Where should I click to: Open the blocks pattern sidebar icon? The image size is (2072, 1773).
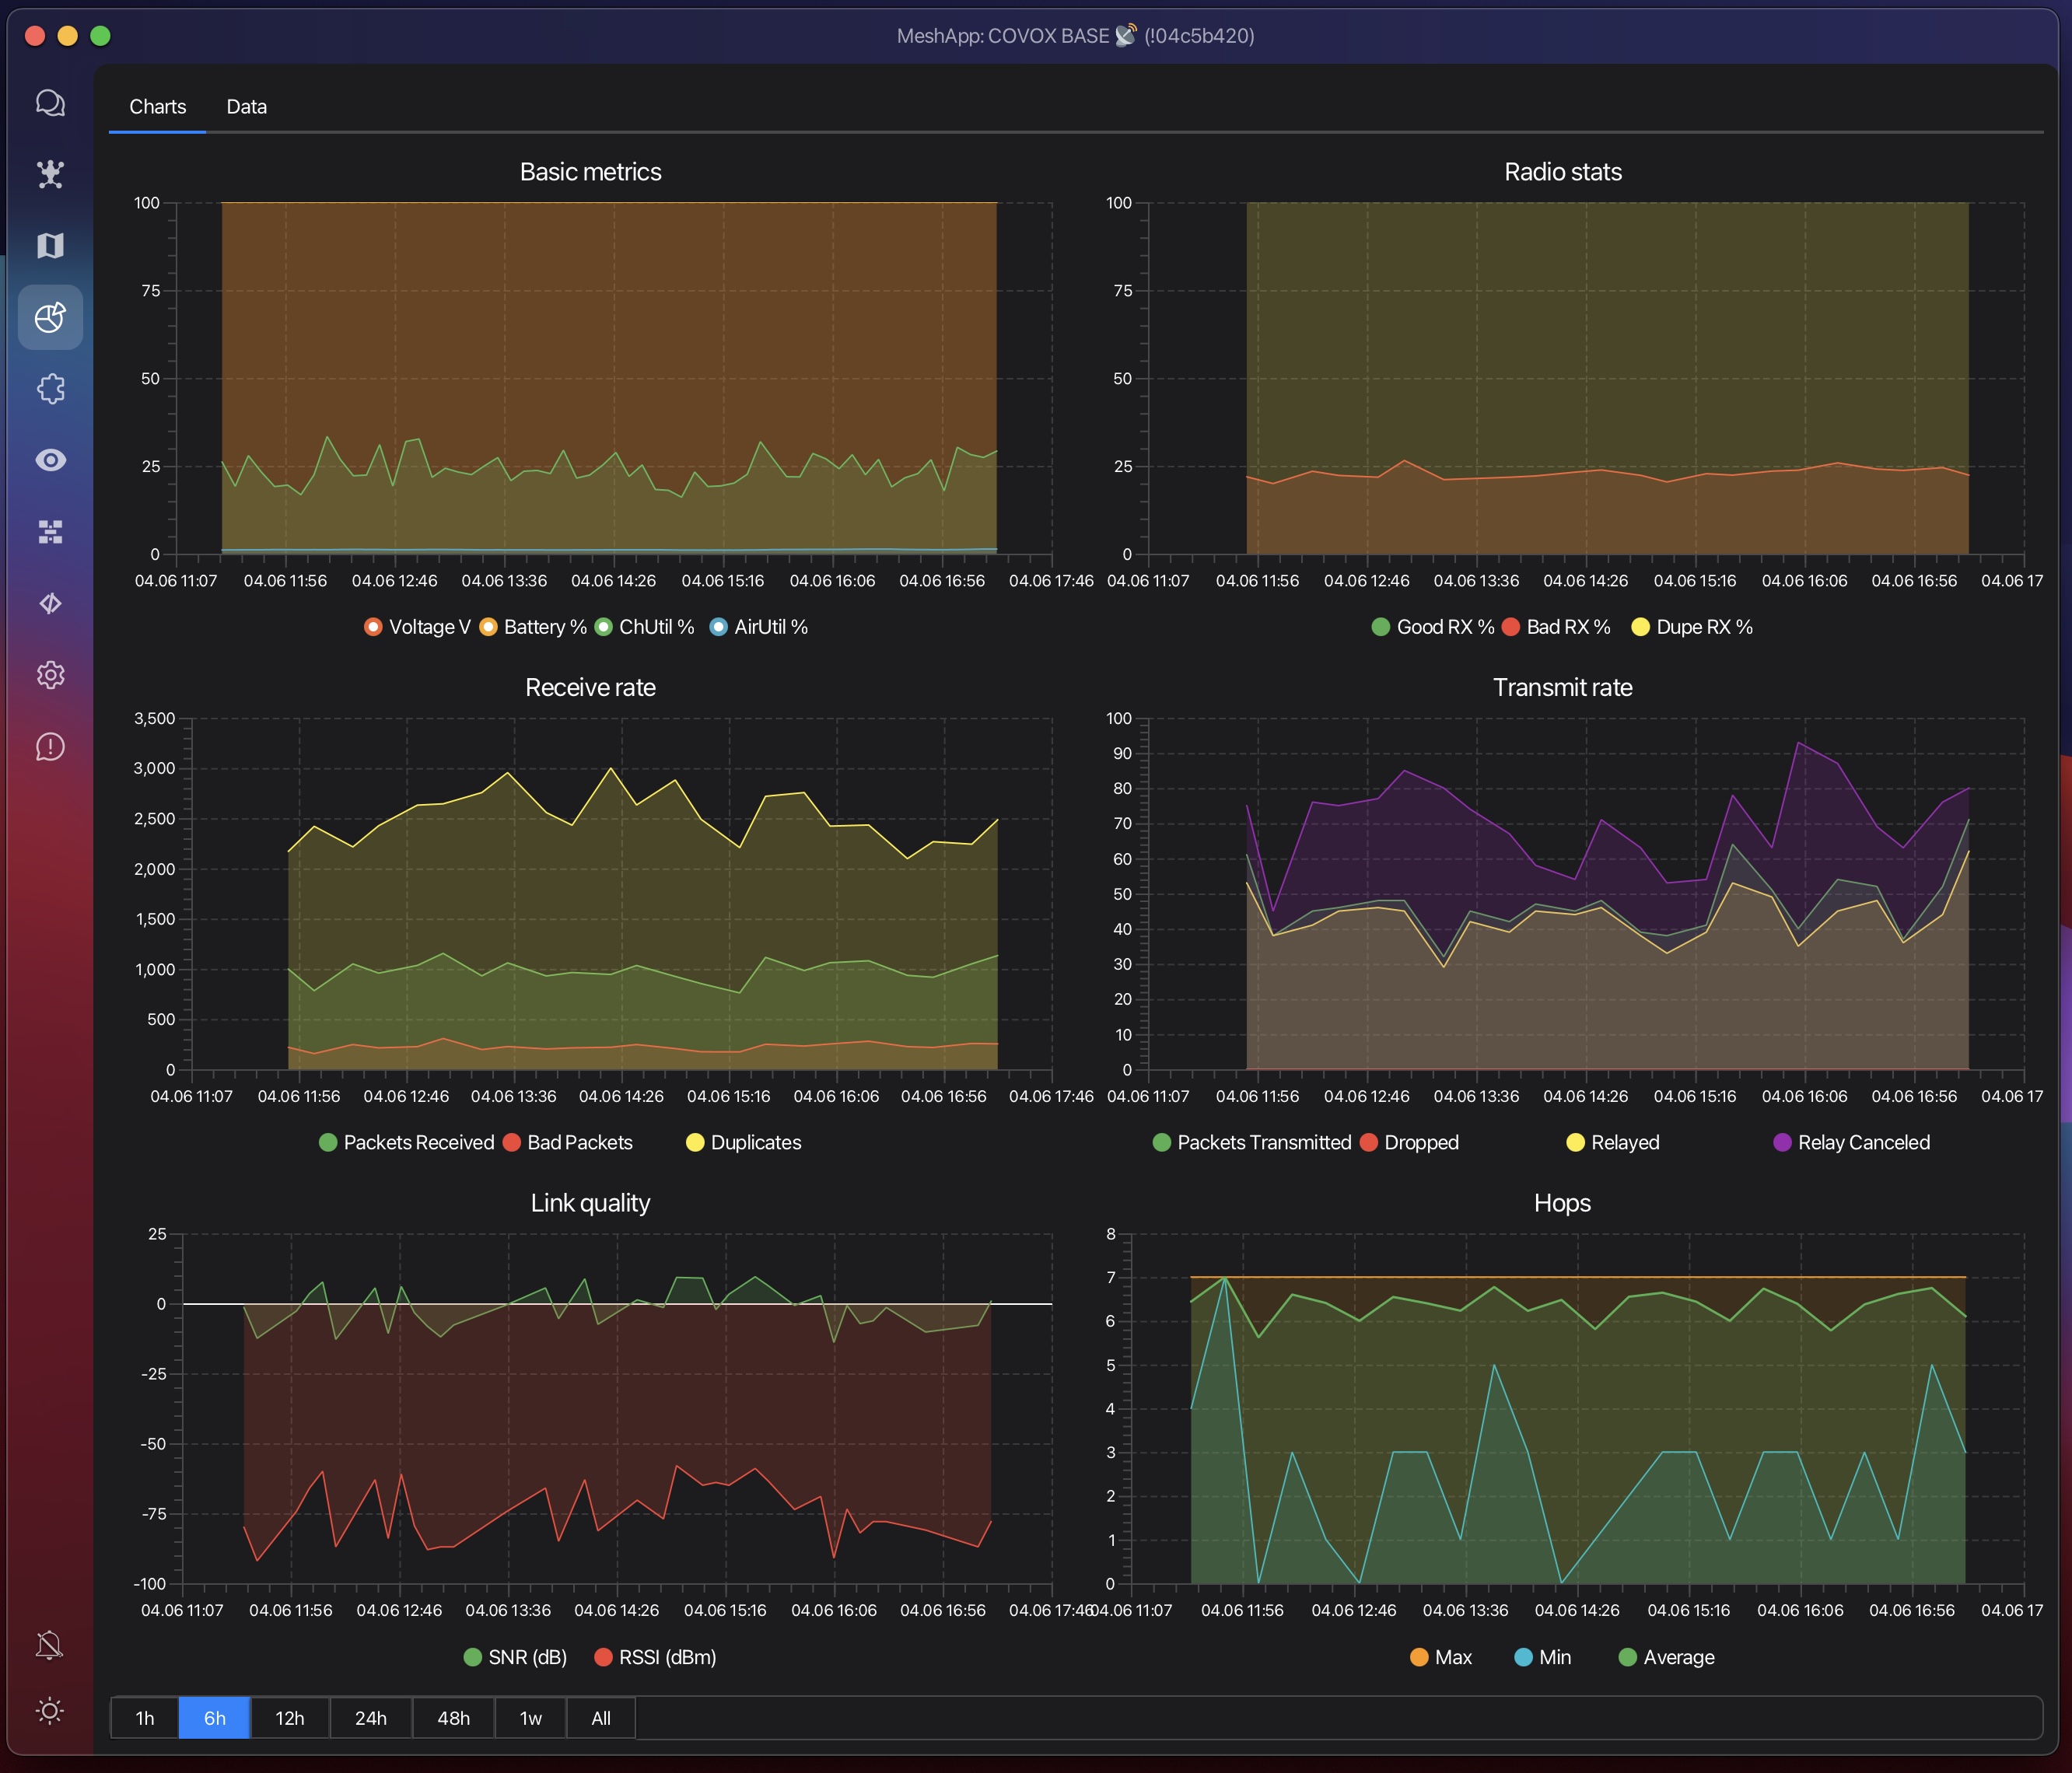coord(50,532)
